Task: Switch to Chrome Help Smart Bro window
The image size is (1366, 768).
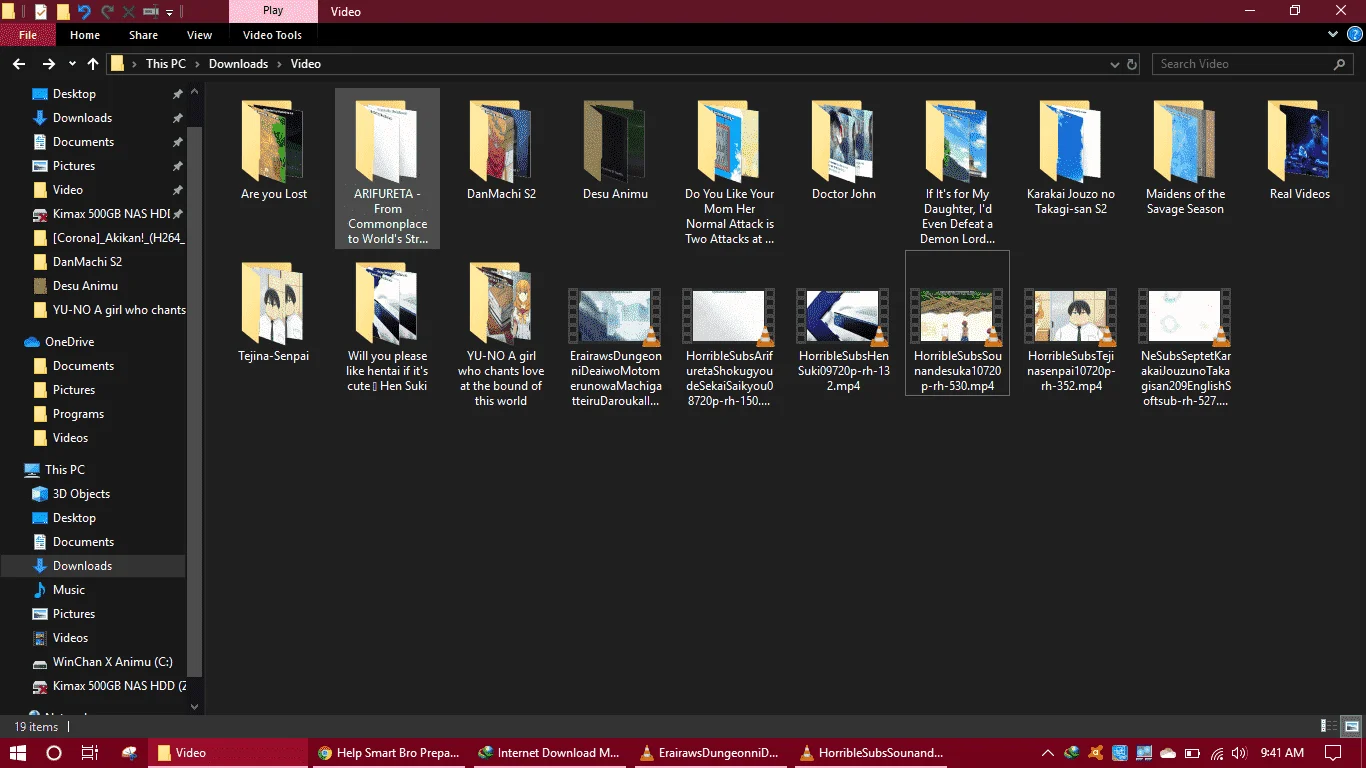Action: pos(388,753)
